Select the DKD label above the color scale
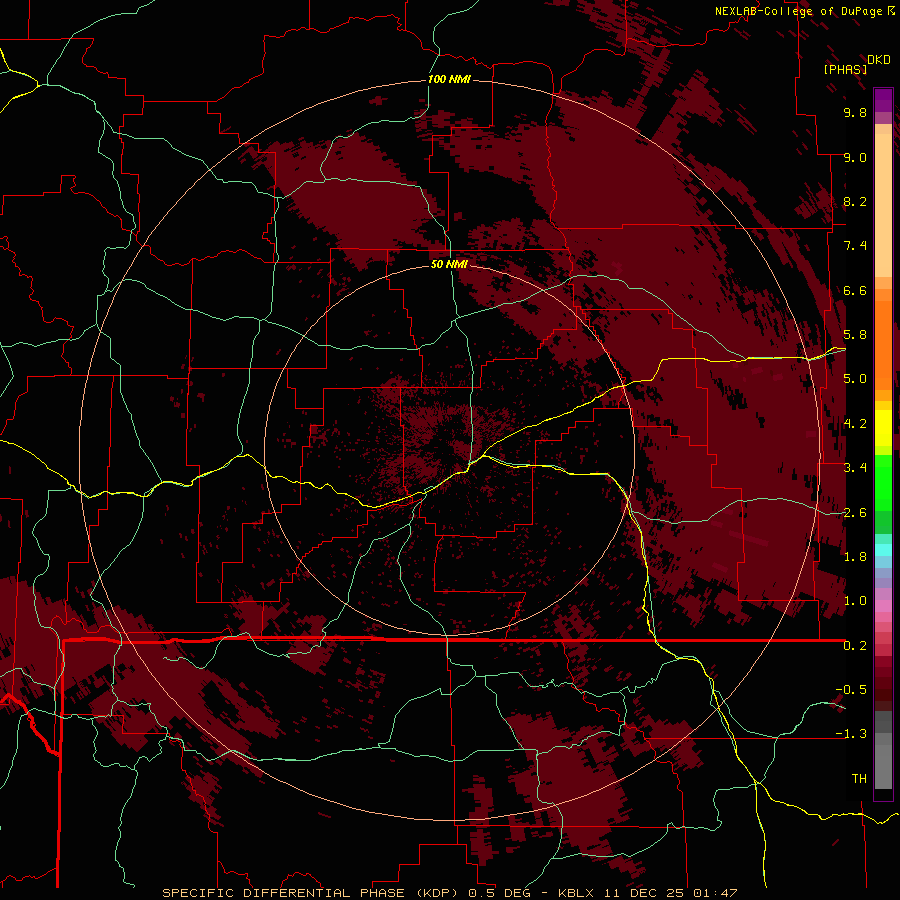This screenshot has width=900, height=900. click(x=879, y=59)
